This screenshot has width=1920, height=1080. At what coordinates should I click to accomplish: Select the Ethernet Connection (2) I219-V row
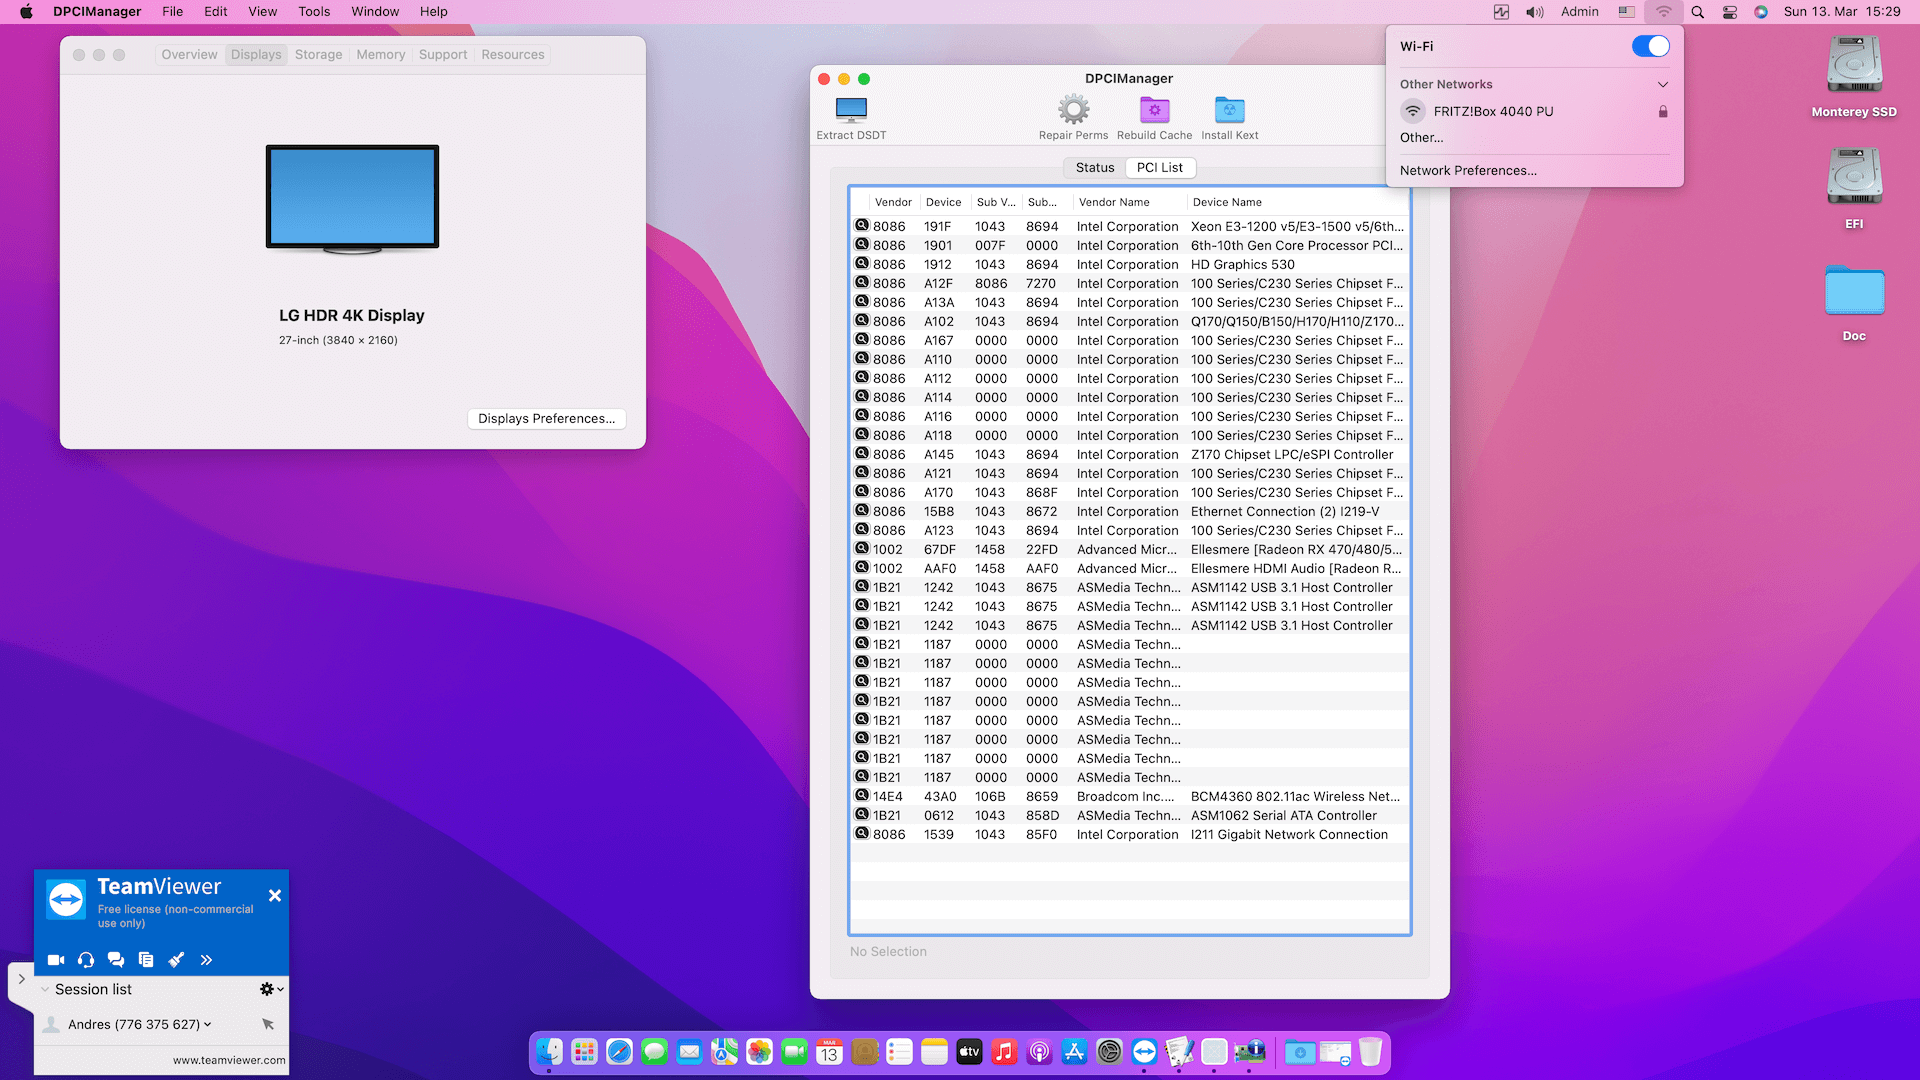coord(1130,512)
